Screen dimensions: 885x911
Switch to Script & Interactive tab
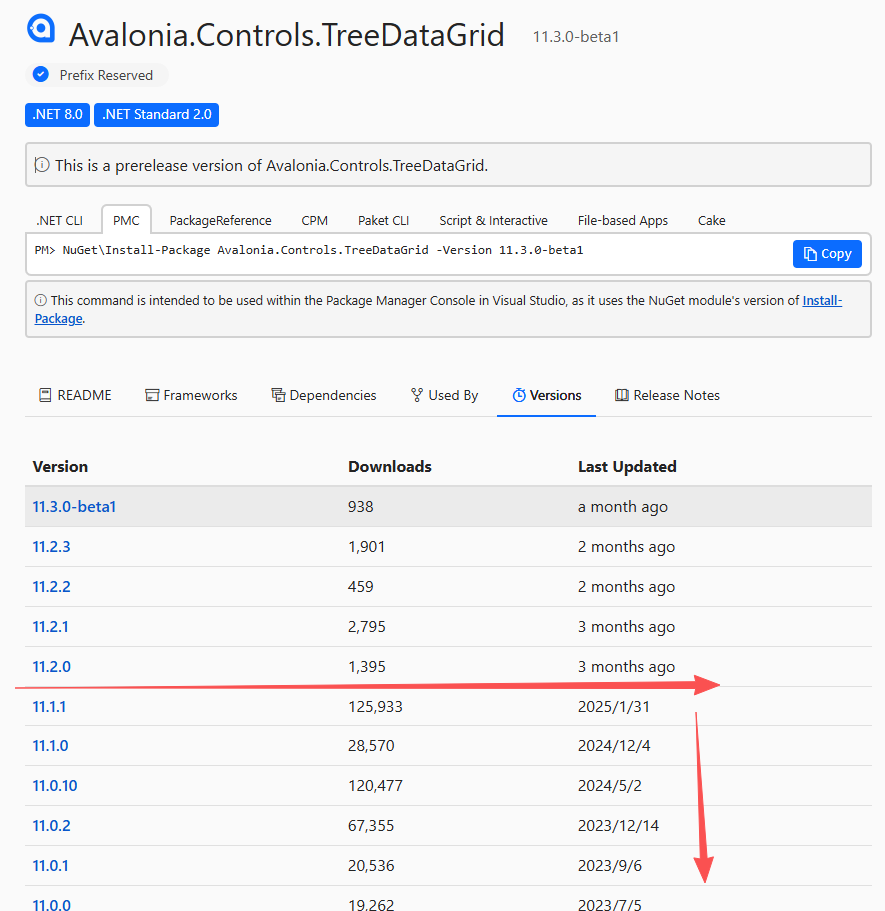tap(493, 220)
